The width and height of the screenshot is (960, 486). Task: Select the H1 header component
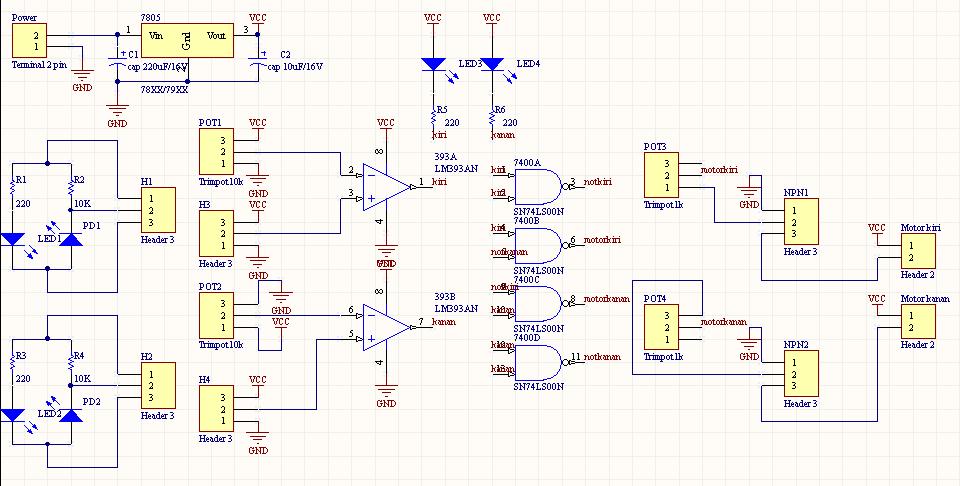(x=158, y=211)
